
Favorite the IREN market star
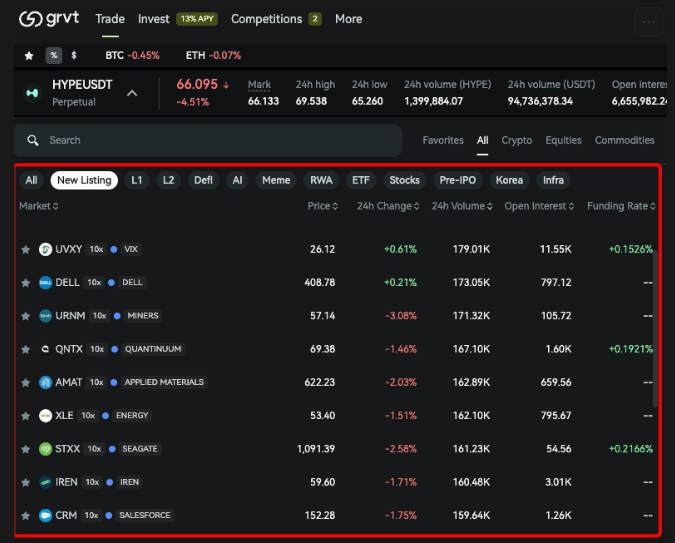(x=26, y=482)
